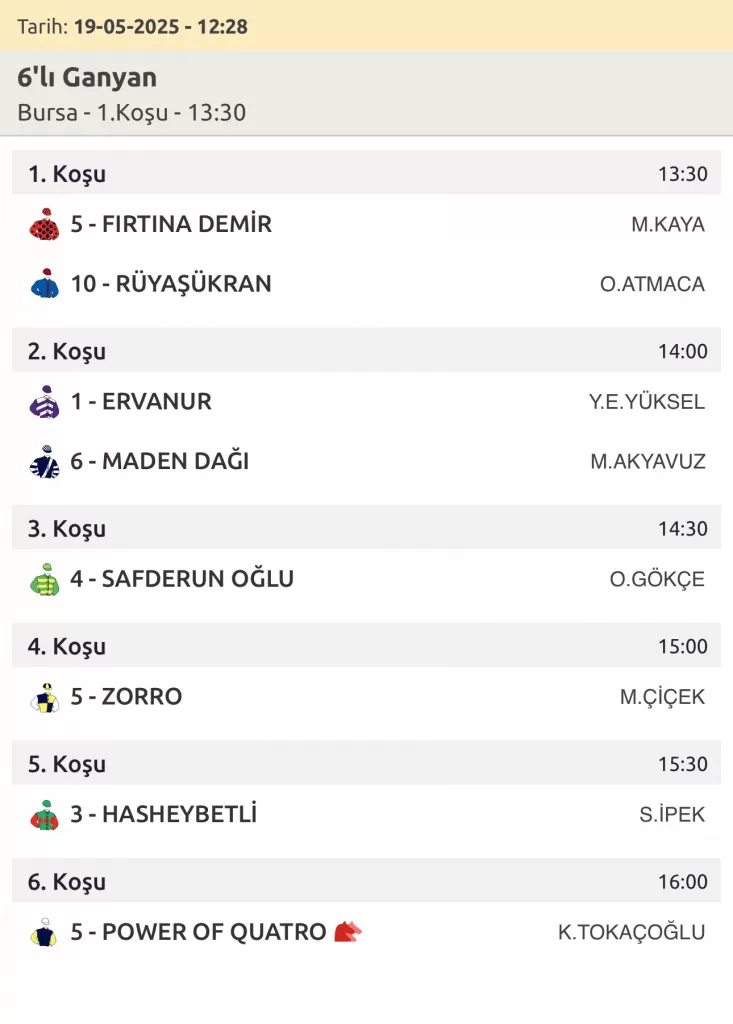The width and height of the screenshot is (733, 1024).
Task: Click jockey name K.TOKAÇOĞLU
Action: click(631, 933)
